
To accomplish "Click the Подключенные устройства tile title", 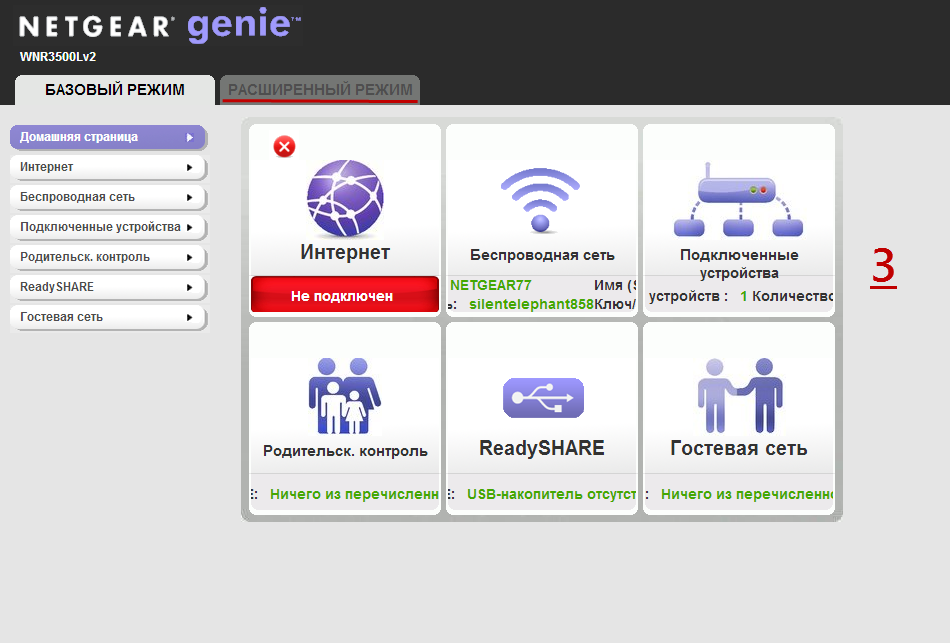I will [x=739, y=264].
